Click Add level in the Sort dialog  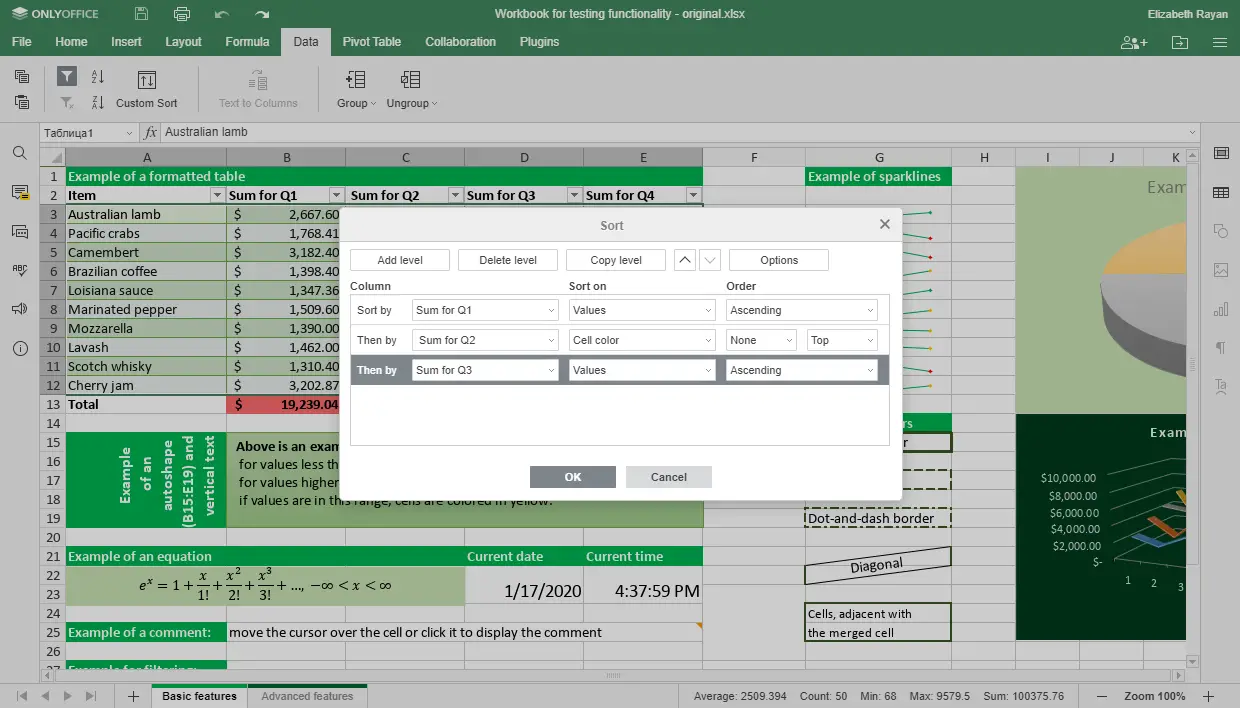click(399, 259)
